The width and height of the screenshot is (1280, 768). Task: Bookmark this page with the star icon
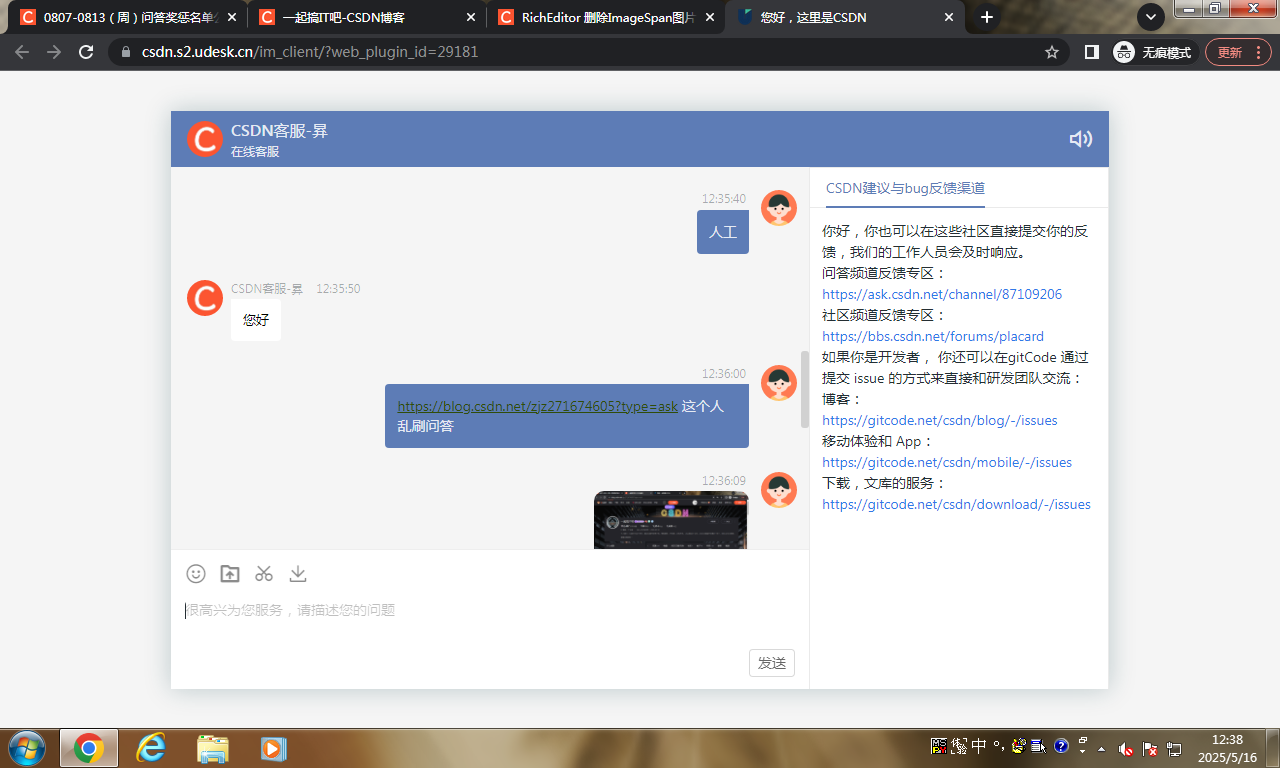tap(1052, 52)
